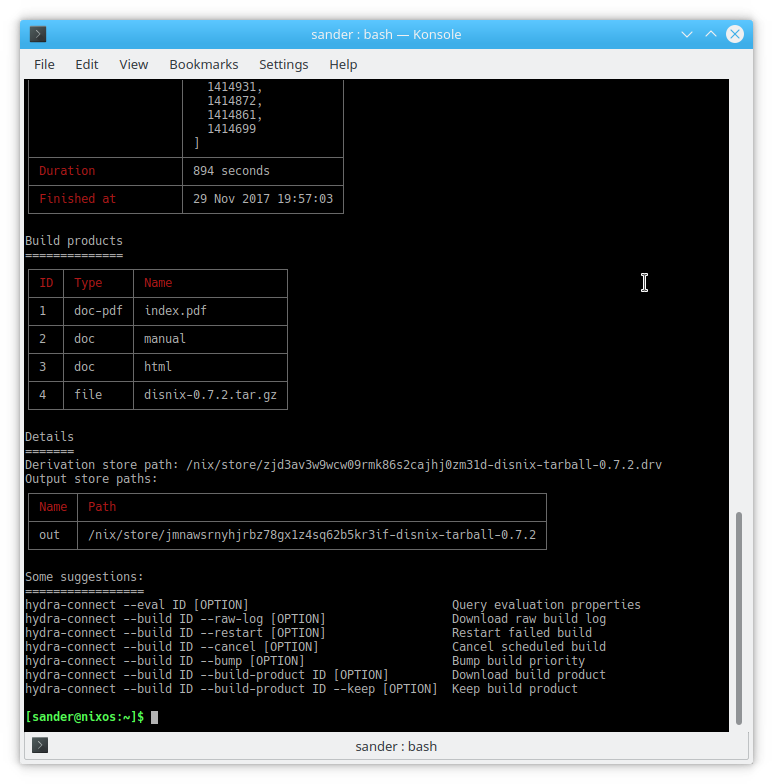This screenshot has height=784, width=773.
Task: Click the '--raw-log' suggestion command
Action: click(x=176, y=619)
